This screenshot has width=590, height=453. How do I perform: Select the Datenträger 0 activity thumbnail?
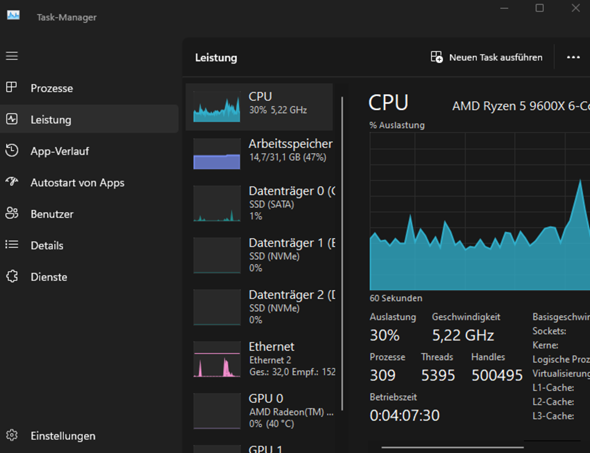click(217, 203)
